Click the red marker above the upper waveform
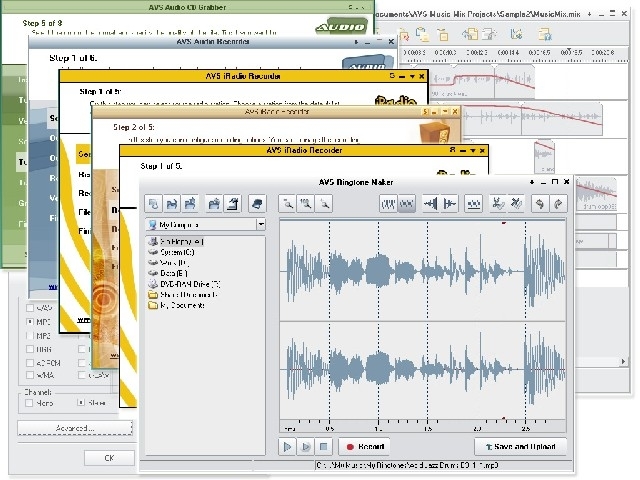The height and width of the screenshot is (480, 640). pyautogui.click(x=504, y=223)
